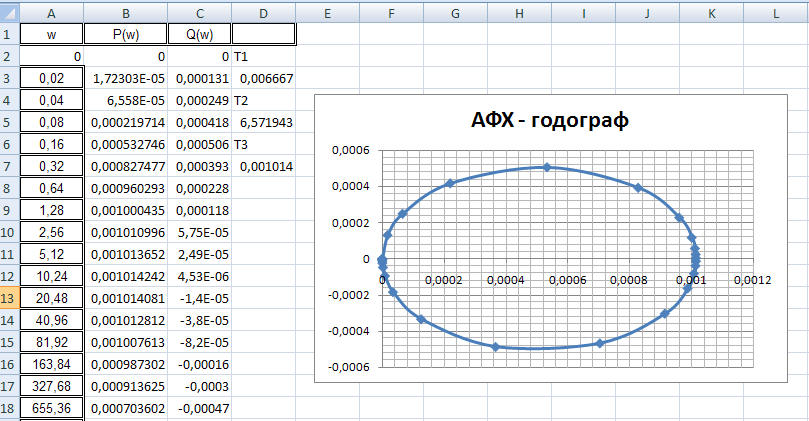Click the chart's top data point marker
This screenshot has height=421, width=809.
tap(547, 167)
